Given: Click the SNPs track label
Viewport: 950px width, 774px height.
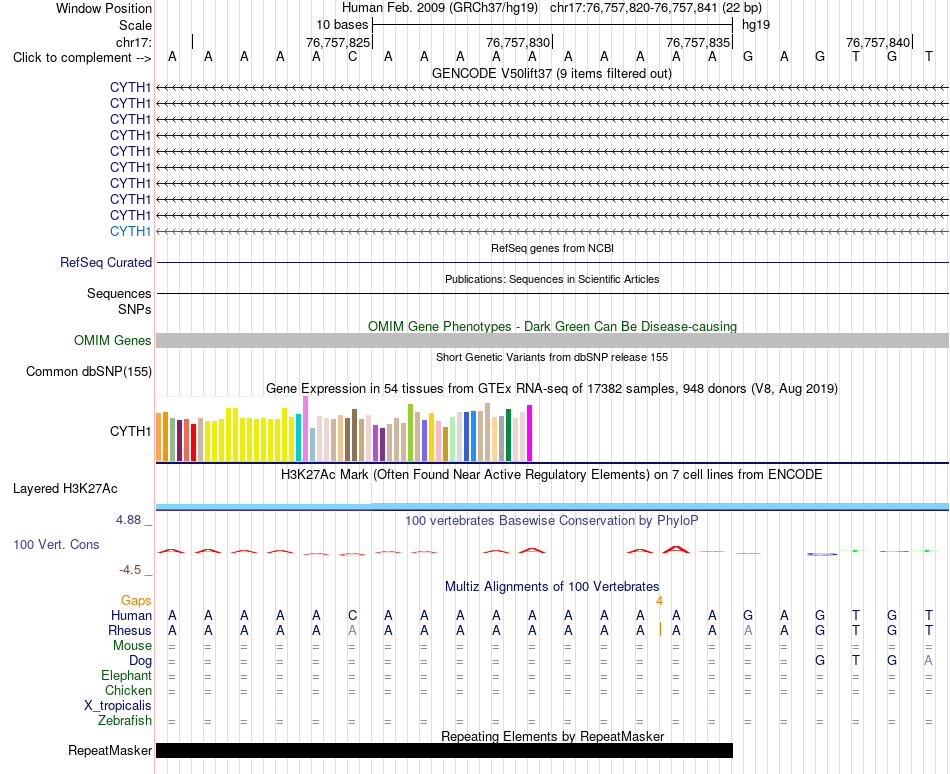Looking at the screenshot, I should pos(135,309).
